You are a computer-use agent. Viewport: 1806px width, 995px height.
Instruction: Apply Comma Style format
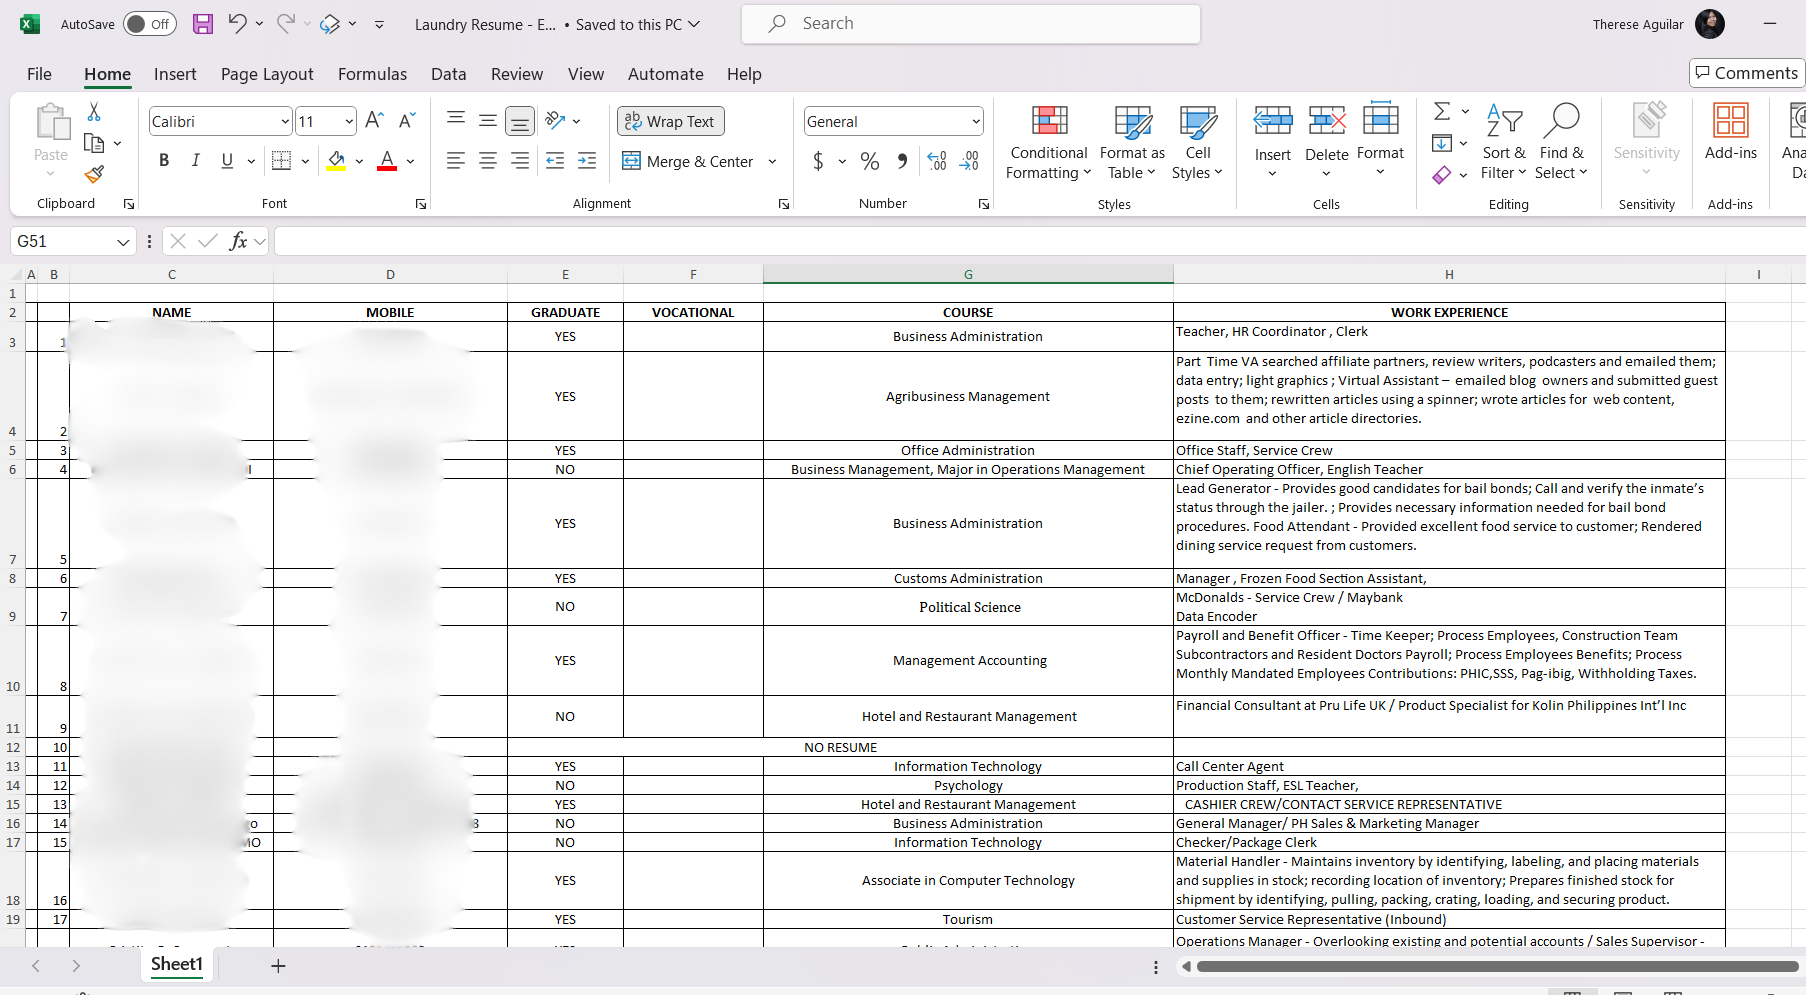tap(902, 161)
